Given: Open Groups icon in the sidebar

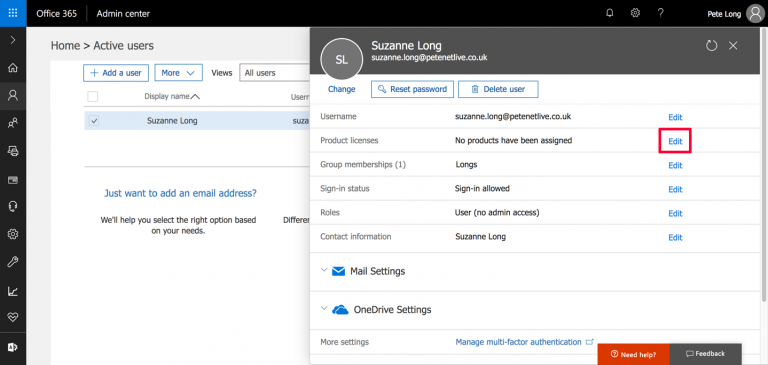Looking at the screenshot, I should pos(13,123).
